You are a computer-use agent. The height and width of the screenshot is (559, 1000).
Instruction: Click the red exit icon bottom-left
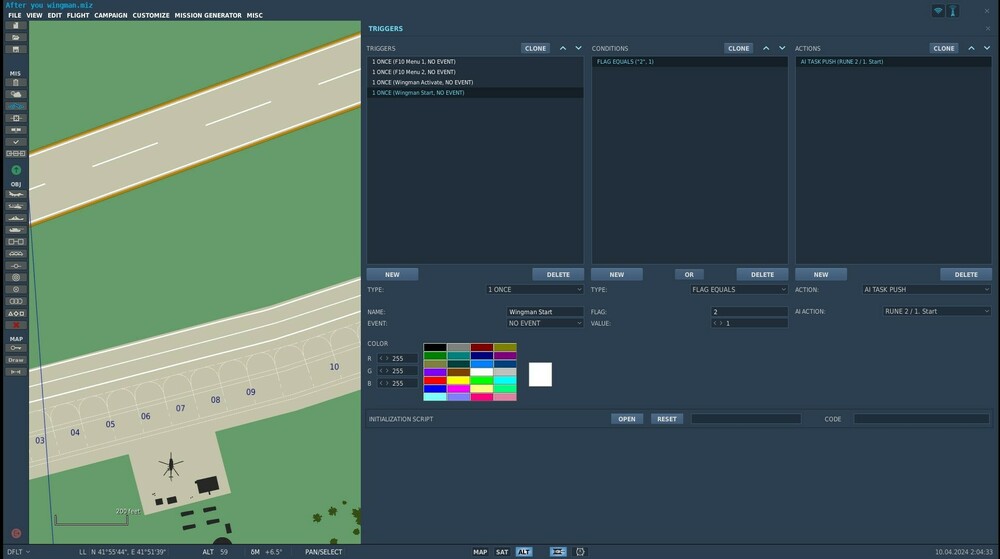(16, 534)
